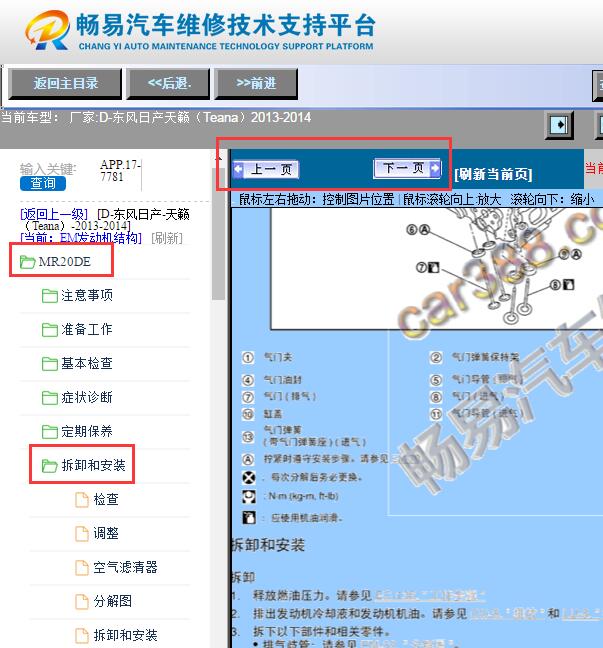Image resolution: width=603 pixels, height=648 pixels.
Task: Click the MR20DE open folder icon
Action: click(27, 262)
